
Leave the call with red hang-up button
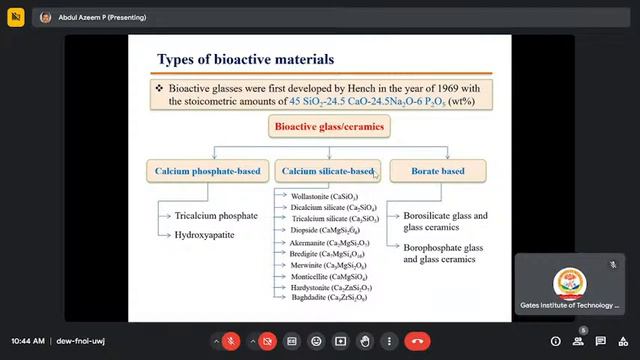[x=417, y=341]
